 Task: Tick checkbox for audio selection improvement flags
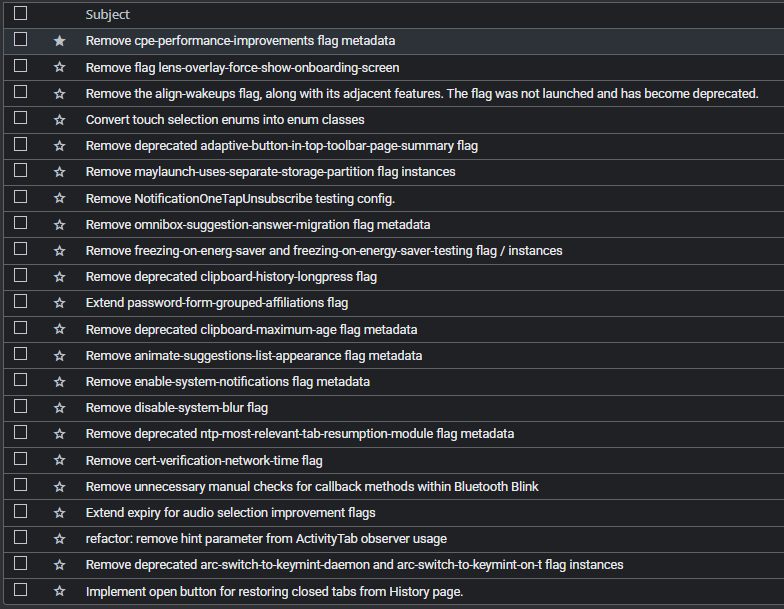(x=20, y=511)
